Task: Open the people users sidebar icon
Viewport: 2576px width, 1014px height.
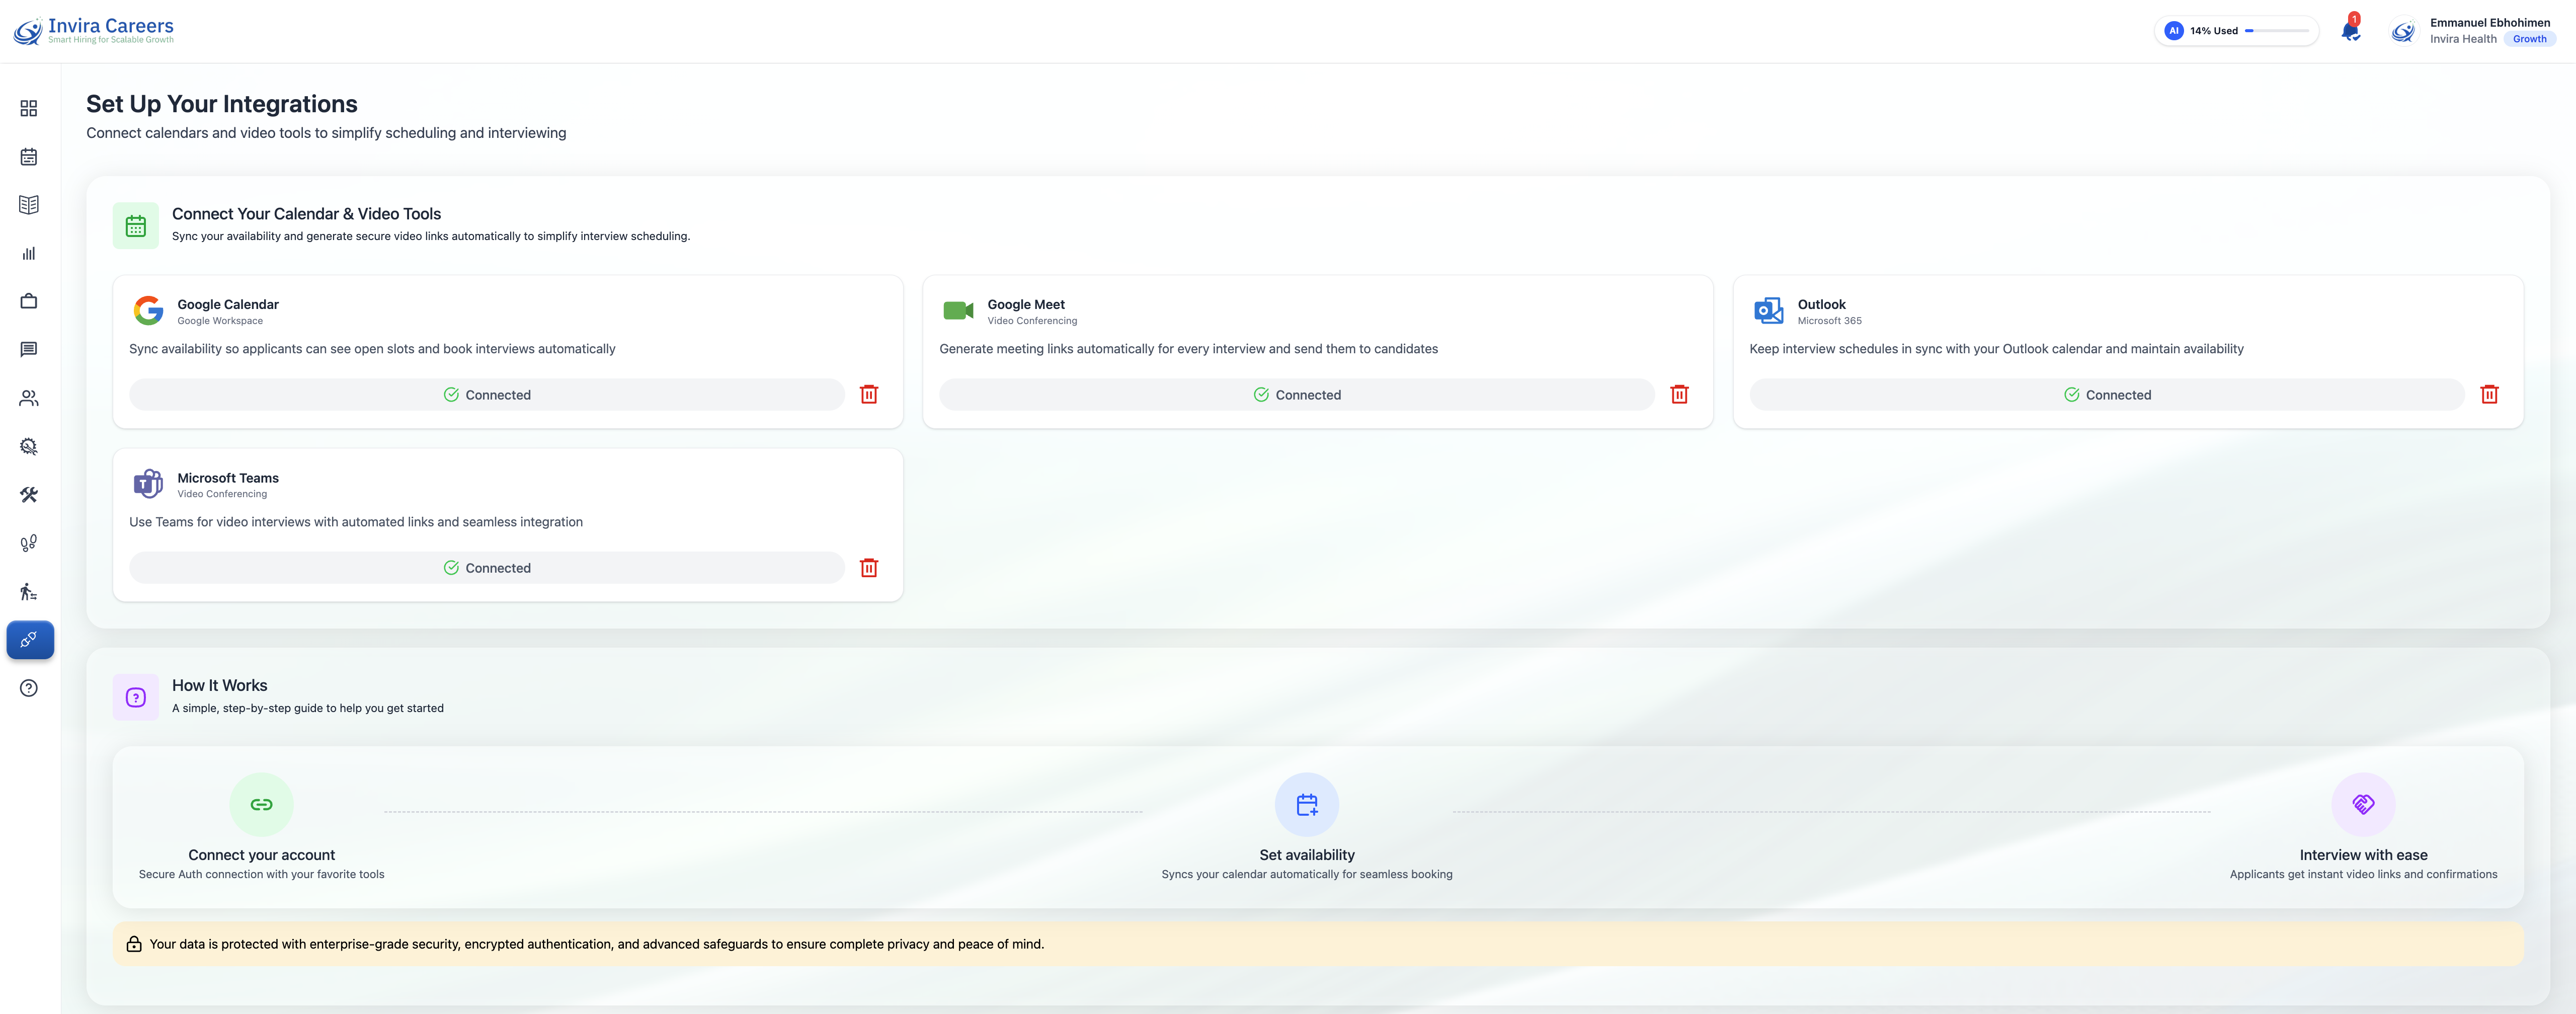Action: (29, 398)
